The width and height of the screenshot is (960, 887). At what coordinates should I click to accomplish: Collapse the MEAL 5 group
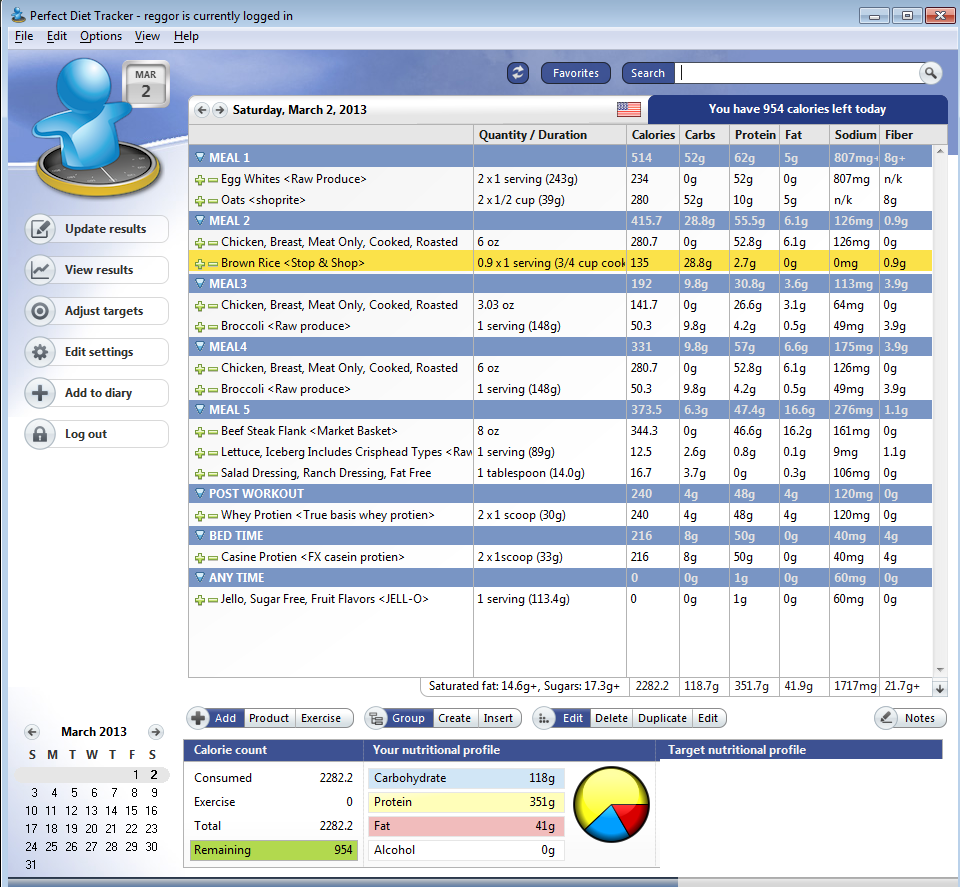point(200,410)
